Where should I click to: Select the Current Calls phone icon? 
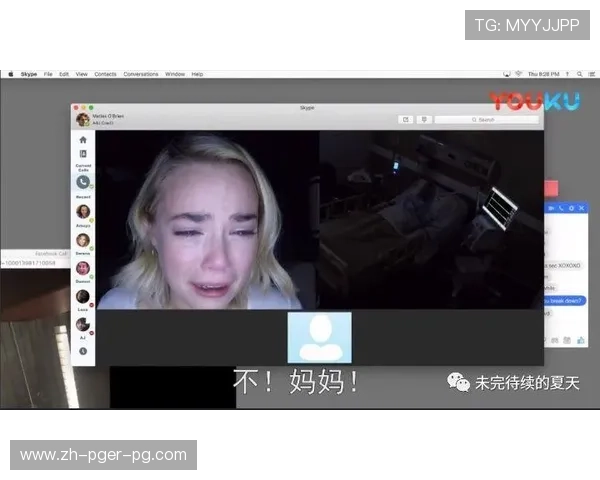[x=83, y=182]
